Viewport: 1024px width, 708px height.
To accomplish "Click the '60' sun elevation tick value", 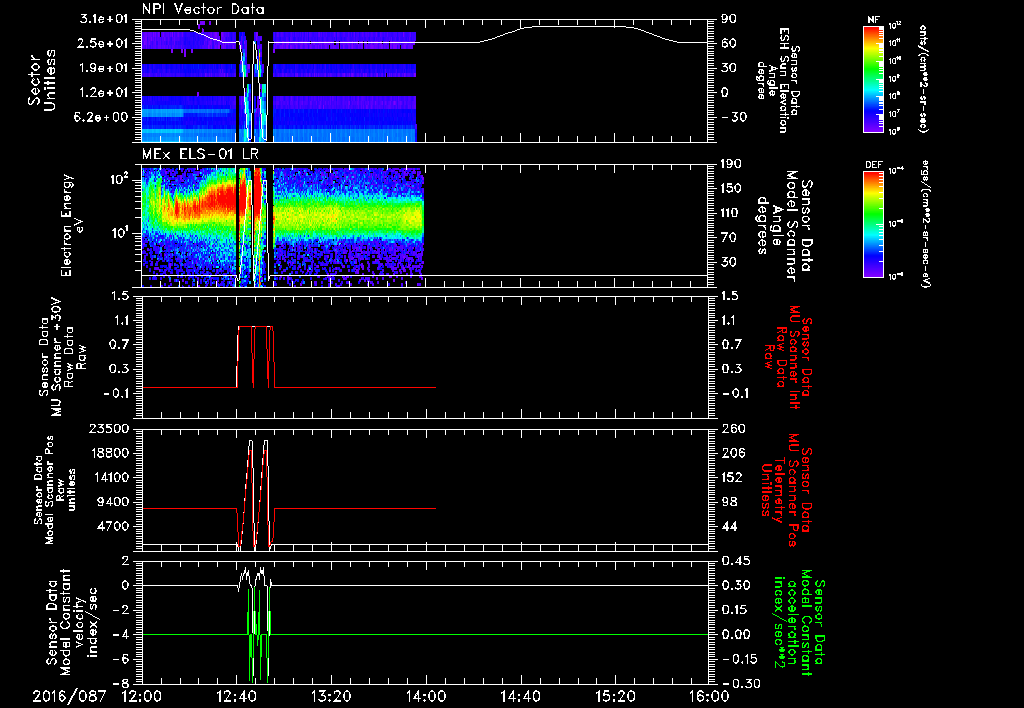I will coord(729,43).
